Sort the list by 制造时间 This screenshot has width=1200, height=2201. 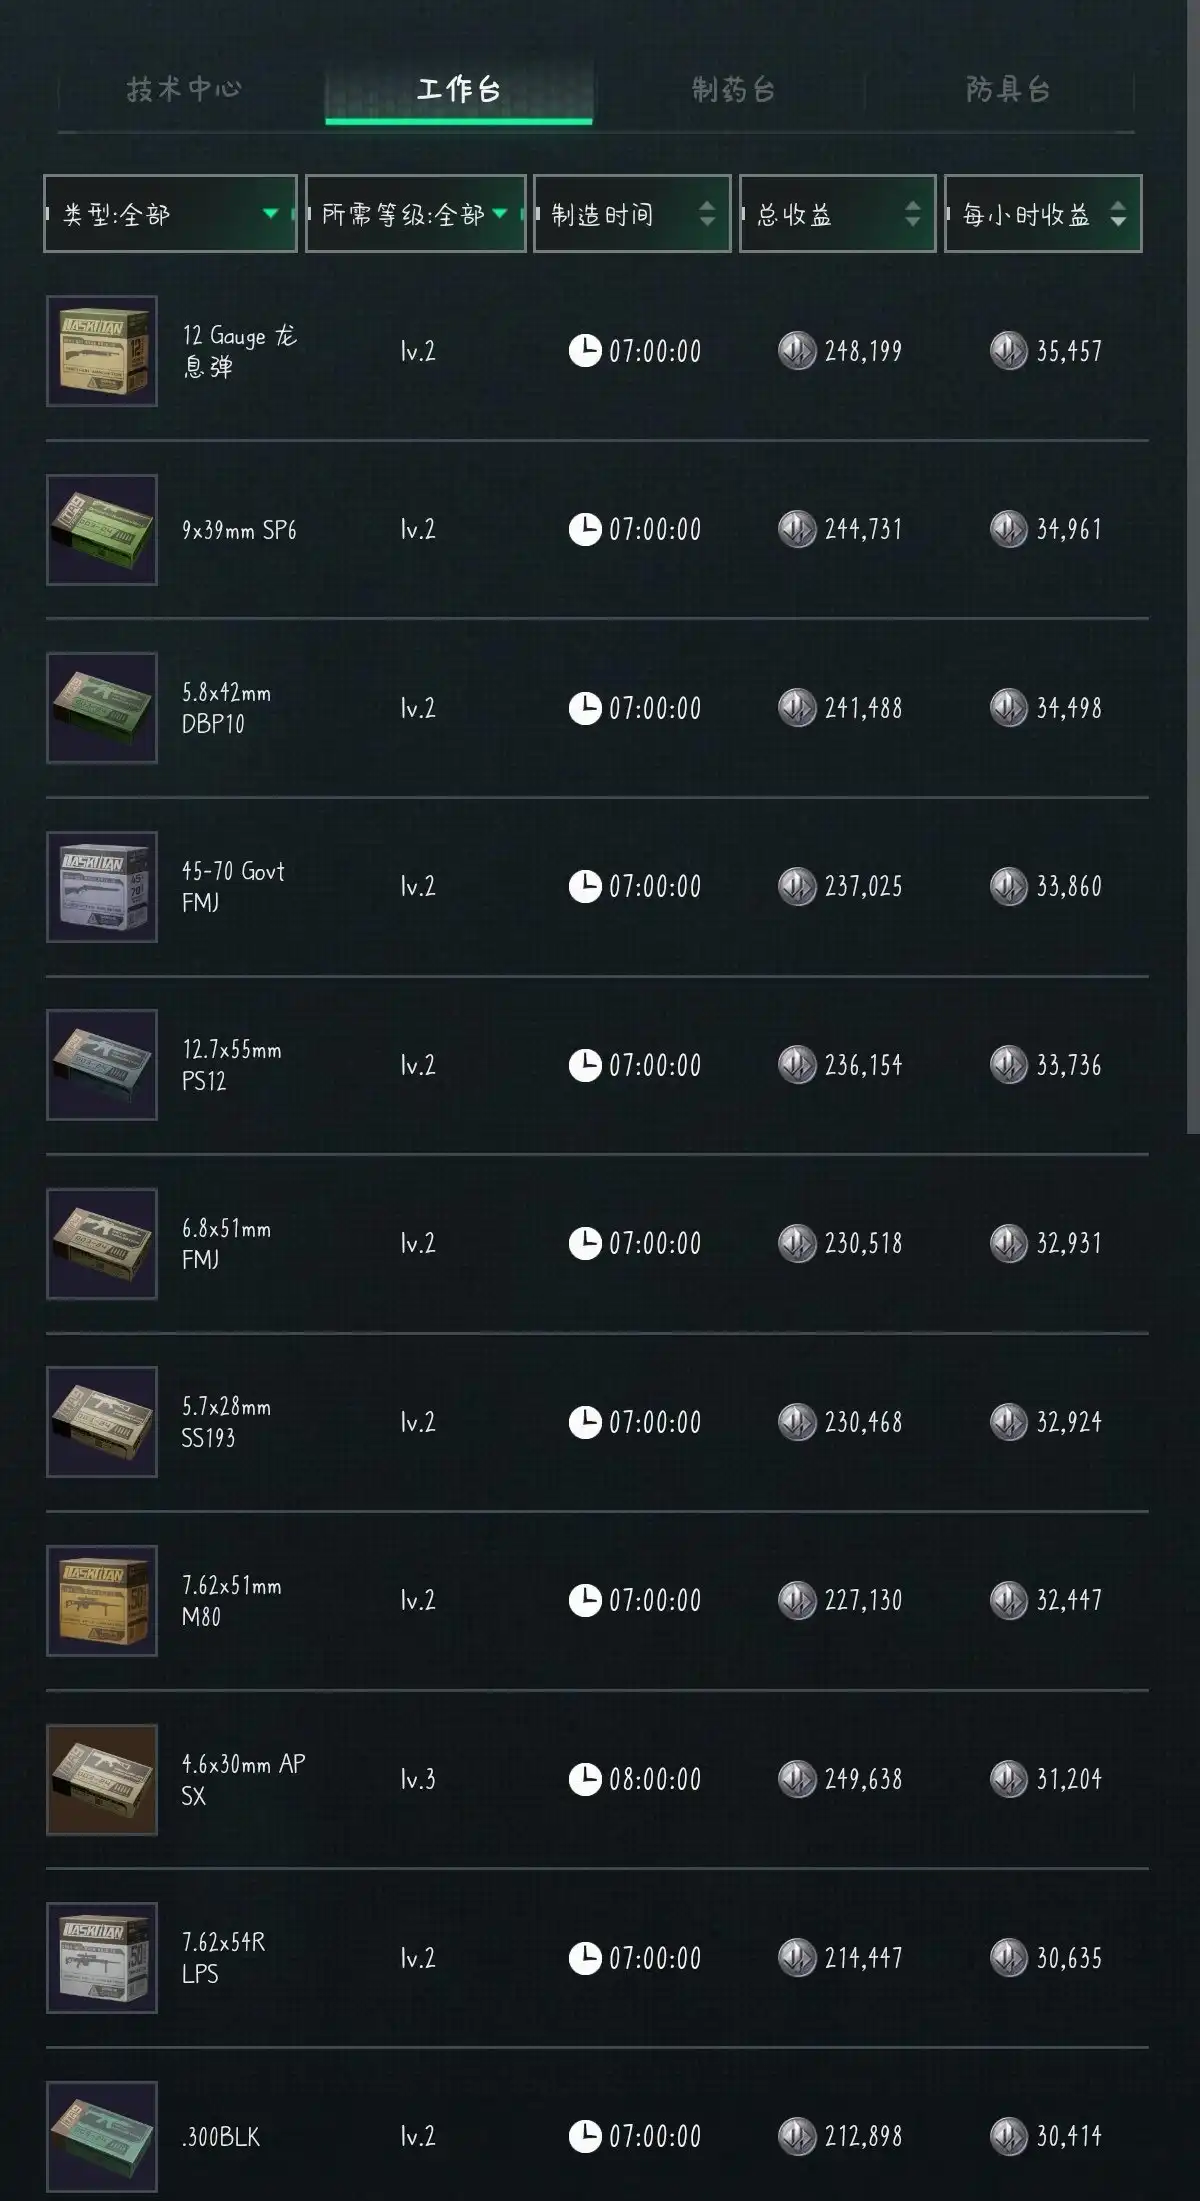pos(632,214)
